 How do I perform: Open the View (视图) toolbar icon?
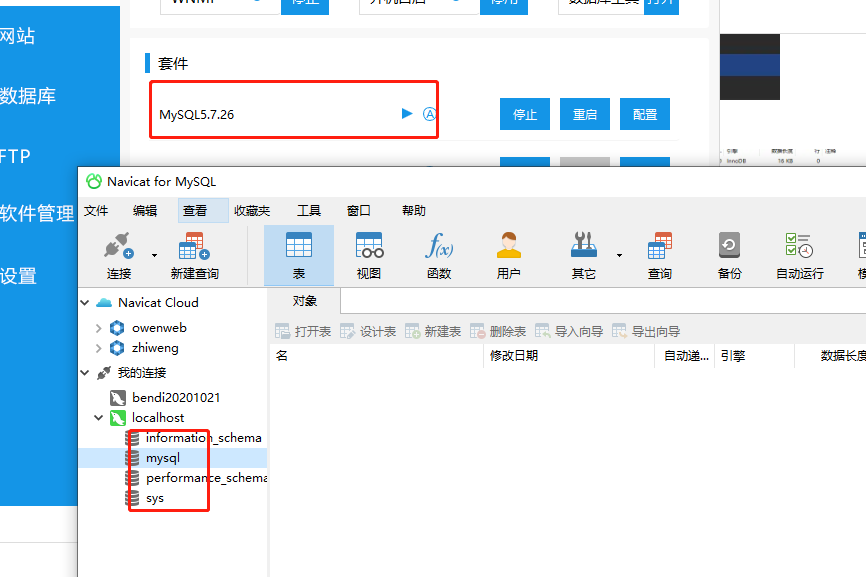point(369,246)
